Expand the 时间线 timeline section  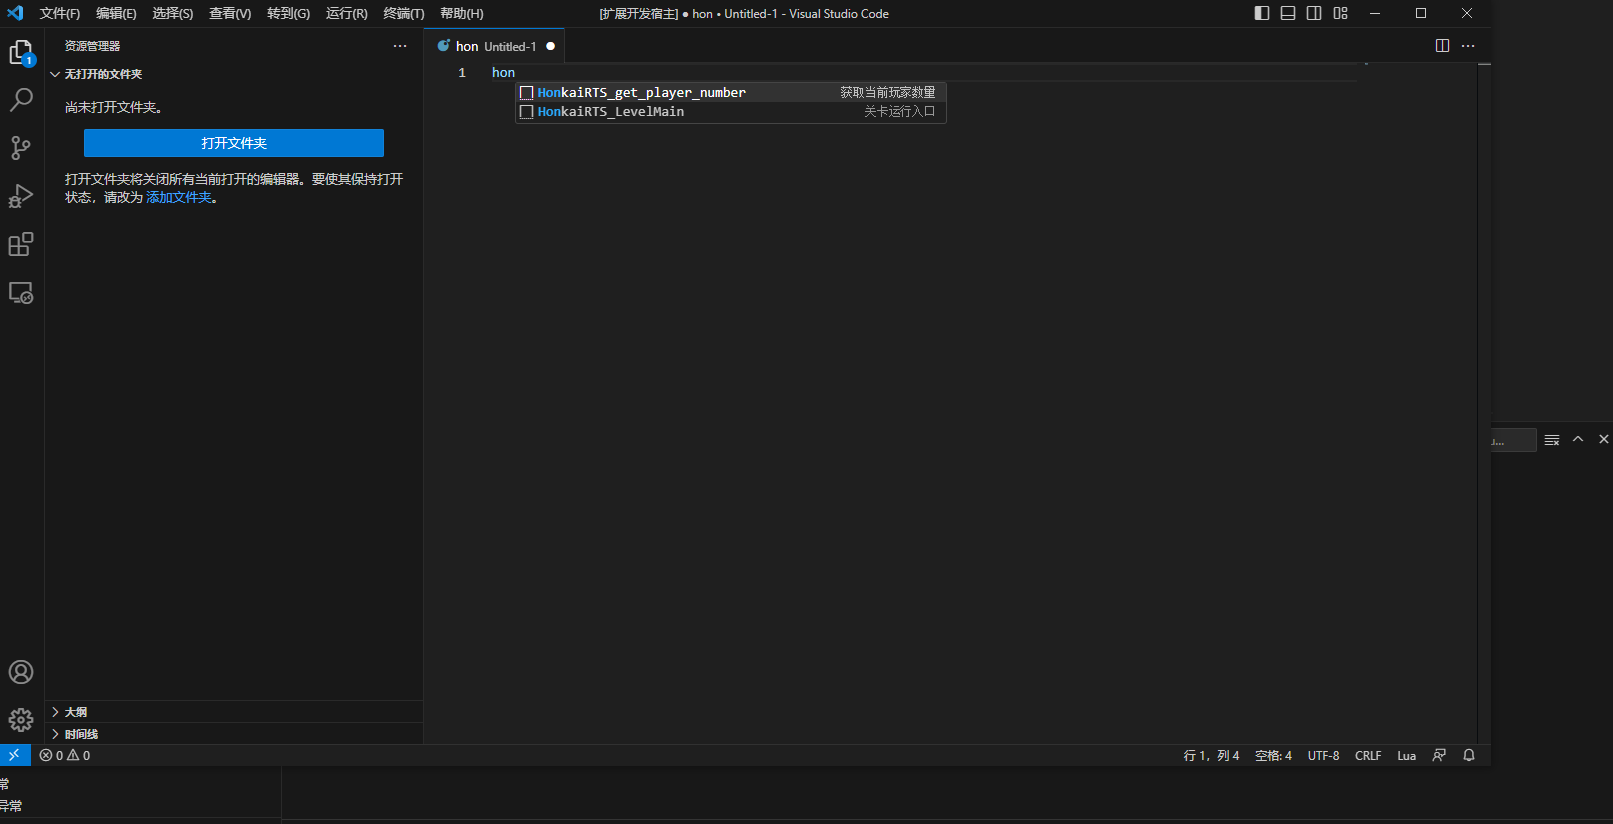81,734
